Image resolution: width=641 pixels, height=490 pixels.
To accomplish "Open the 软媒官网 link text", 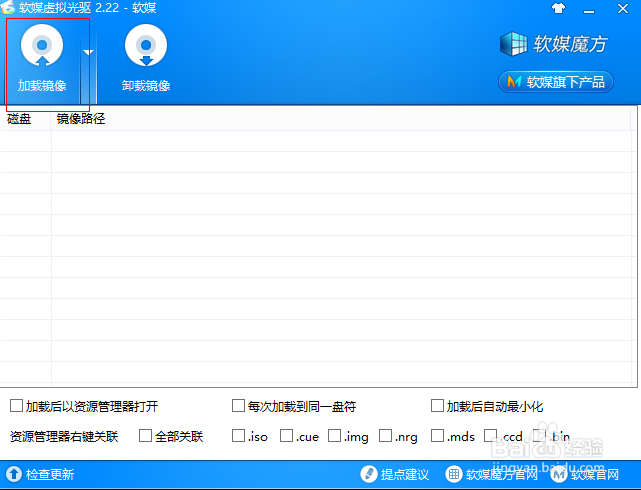I will (x=595, y=474).
